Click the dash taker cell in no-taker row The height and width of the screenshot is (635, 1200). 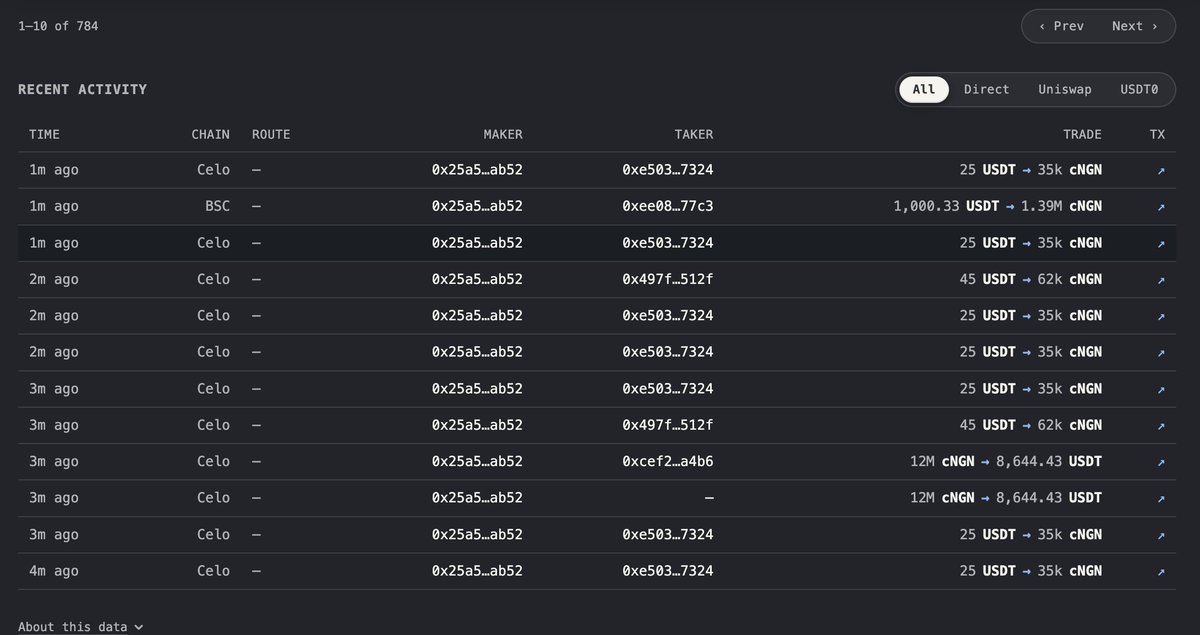pos(708,498)
